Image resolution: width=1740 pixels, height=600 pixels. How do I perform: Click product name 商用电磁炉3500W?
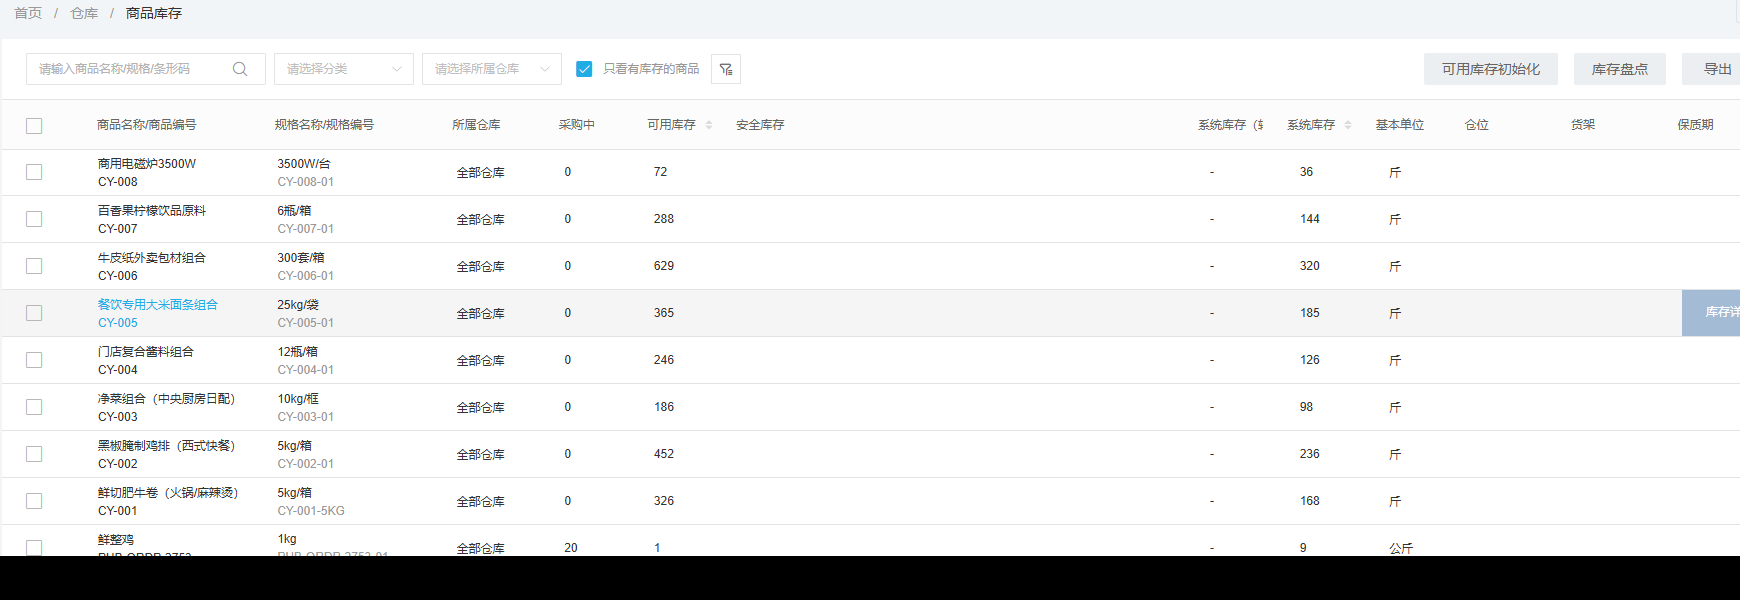[147, 164]
